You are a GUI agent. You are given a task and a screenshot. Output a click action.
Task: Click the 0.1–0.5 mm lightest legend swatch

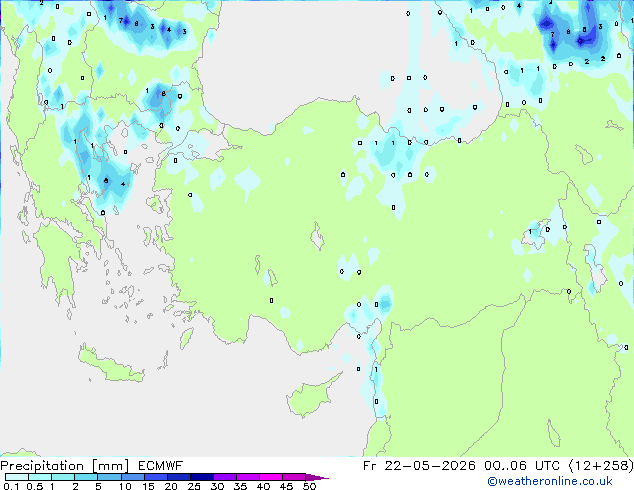[17, 477]
